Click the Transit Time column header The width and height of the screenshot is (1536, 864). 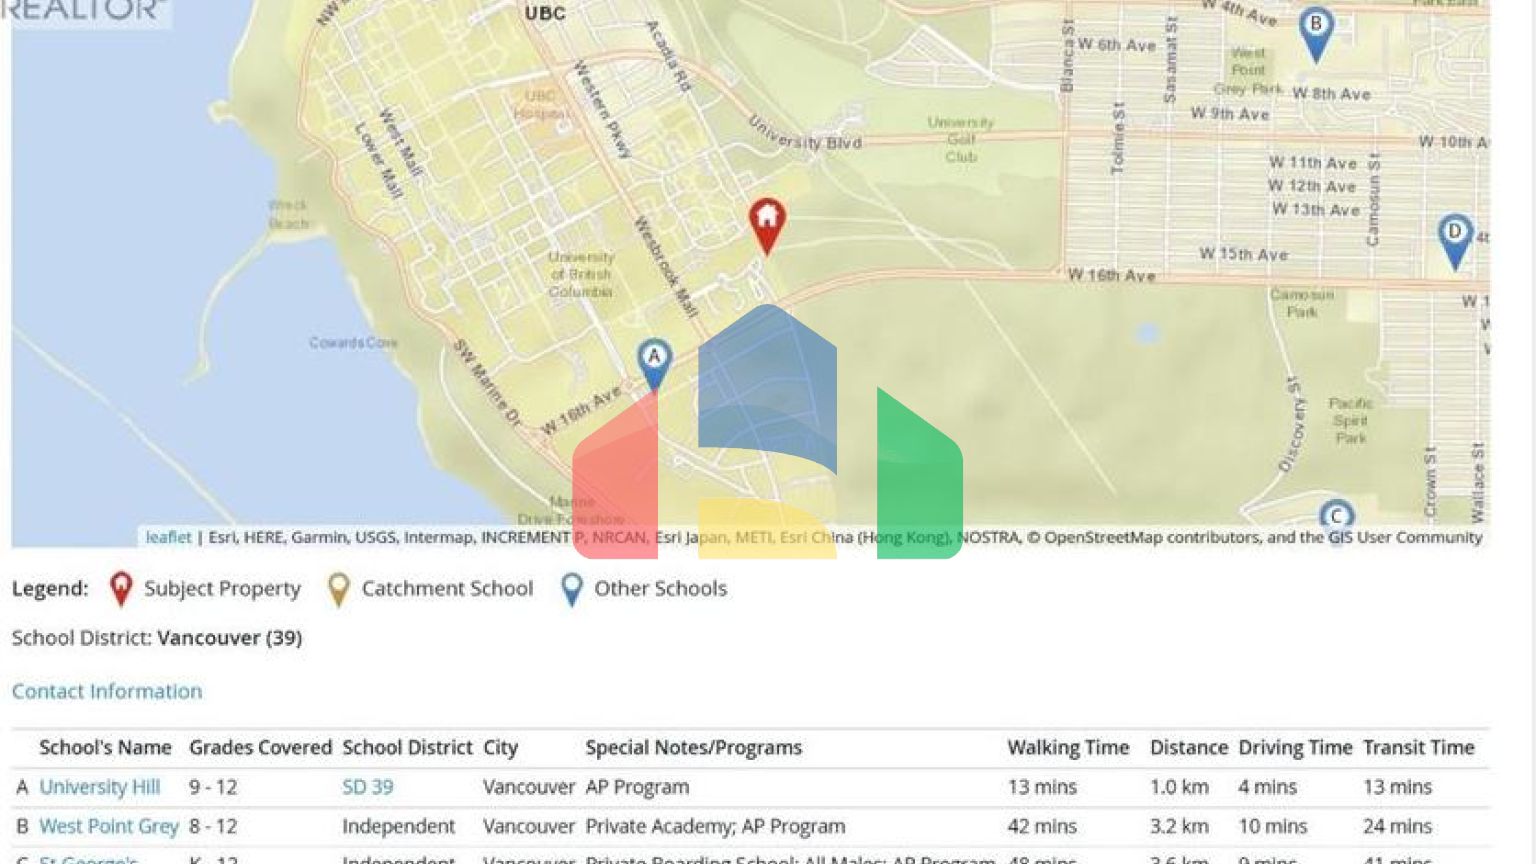click(1418, 747)
